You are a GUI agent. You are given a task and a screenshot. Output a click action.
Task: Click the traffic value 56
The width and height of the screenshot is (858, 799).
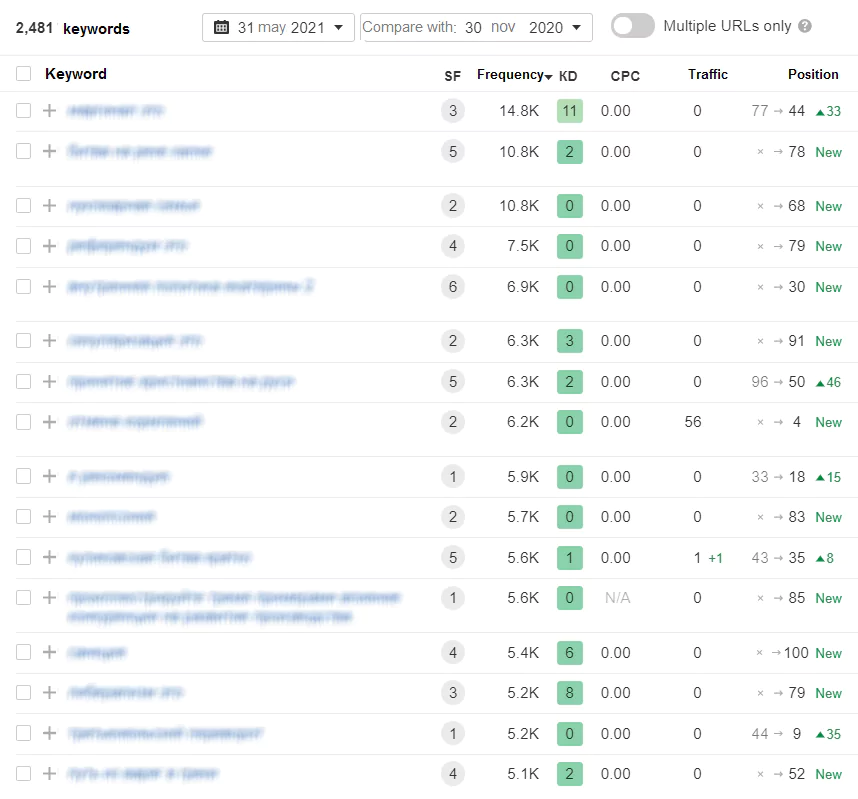coord(693,422)
